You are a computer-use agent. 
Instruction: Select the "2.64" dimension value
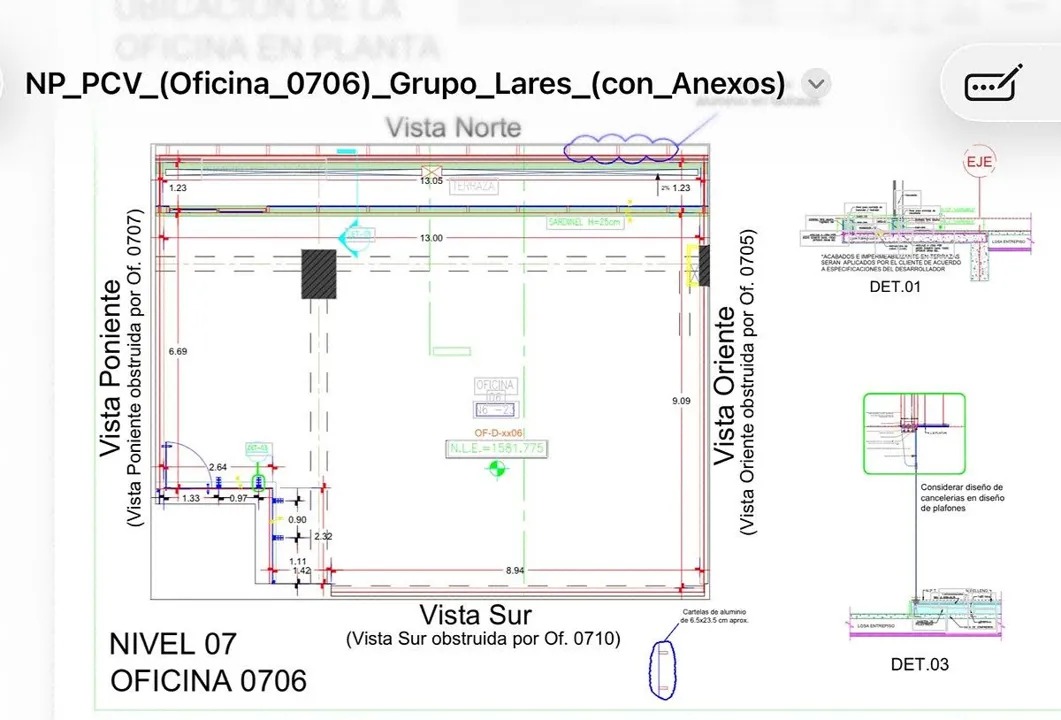218,467
